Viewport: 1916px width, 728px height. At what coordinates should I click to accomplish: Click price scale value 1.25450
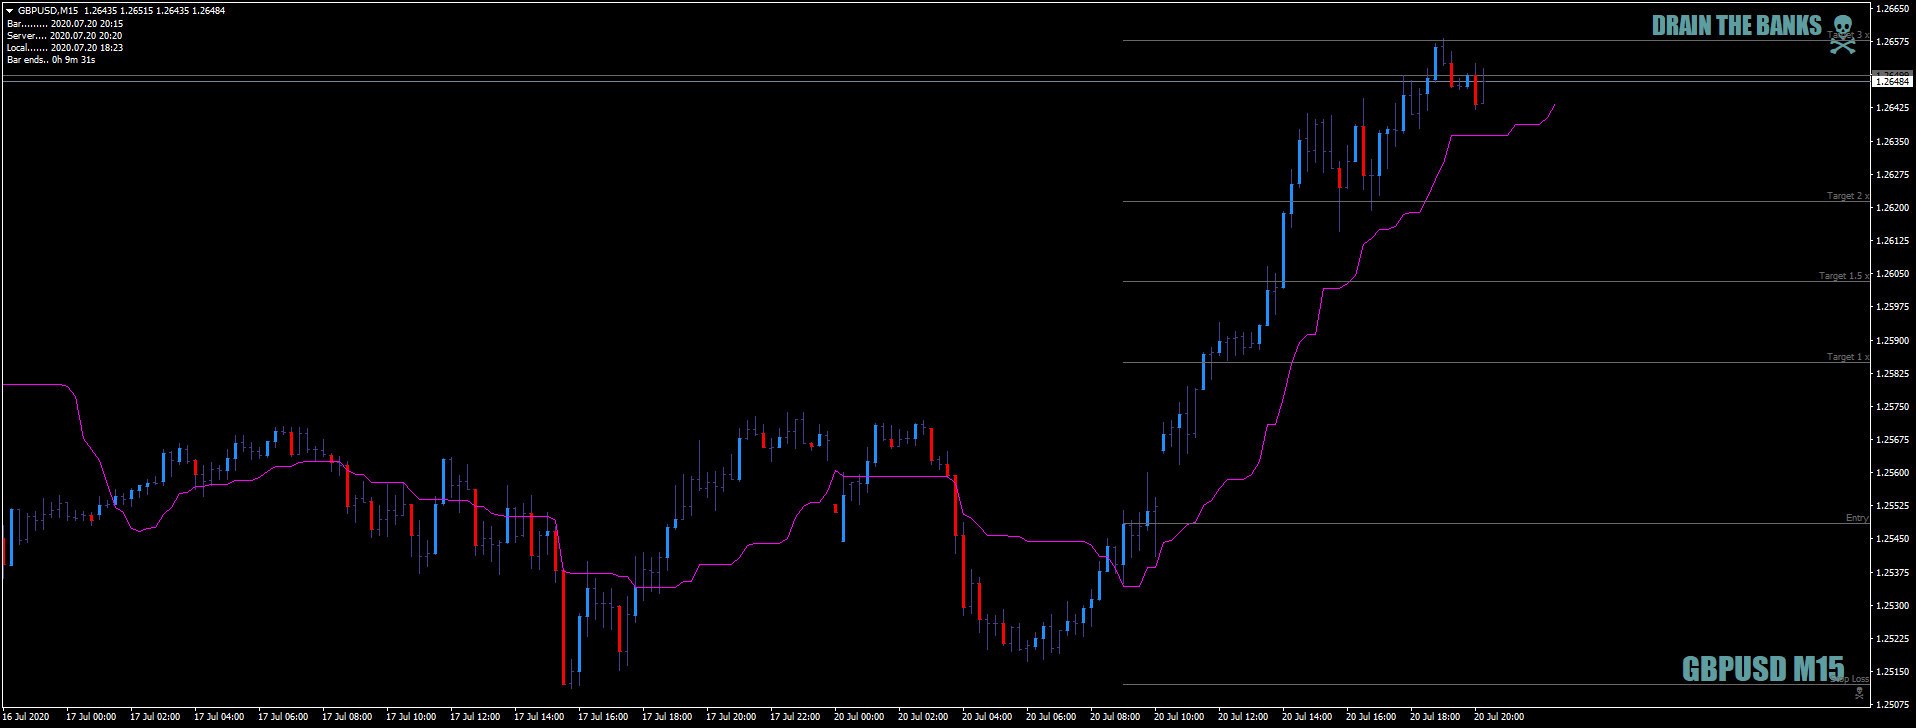[1893, 539]
